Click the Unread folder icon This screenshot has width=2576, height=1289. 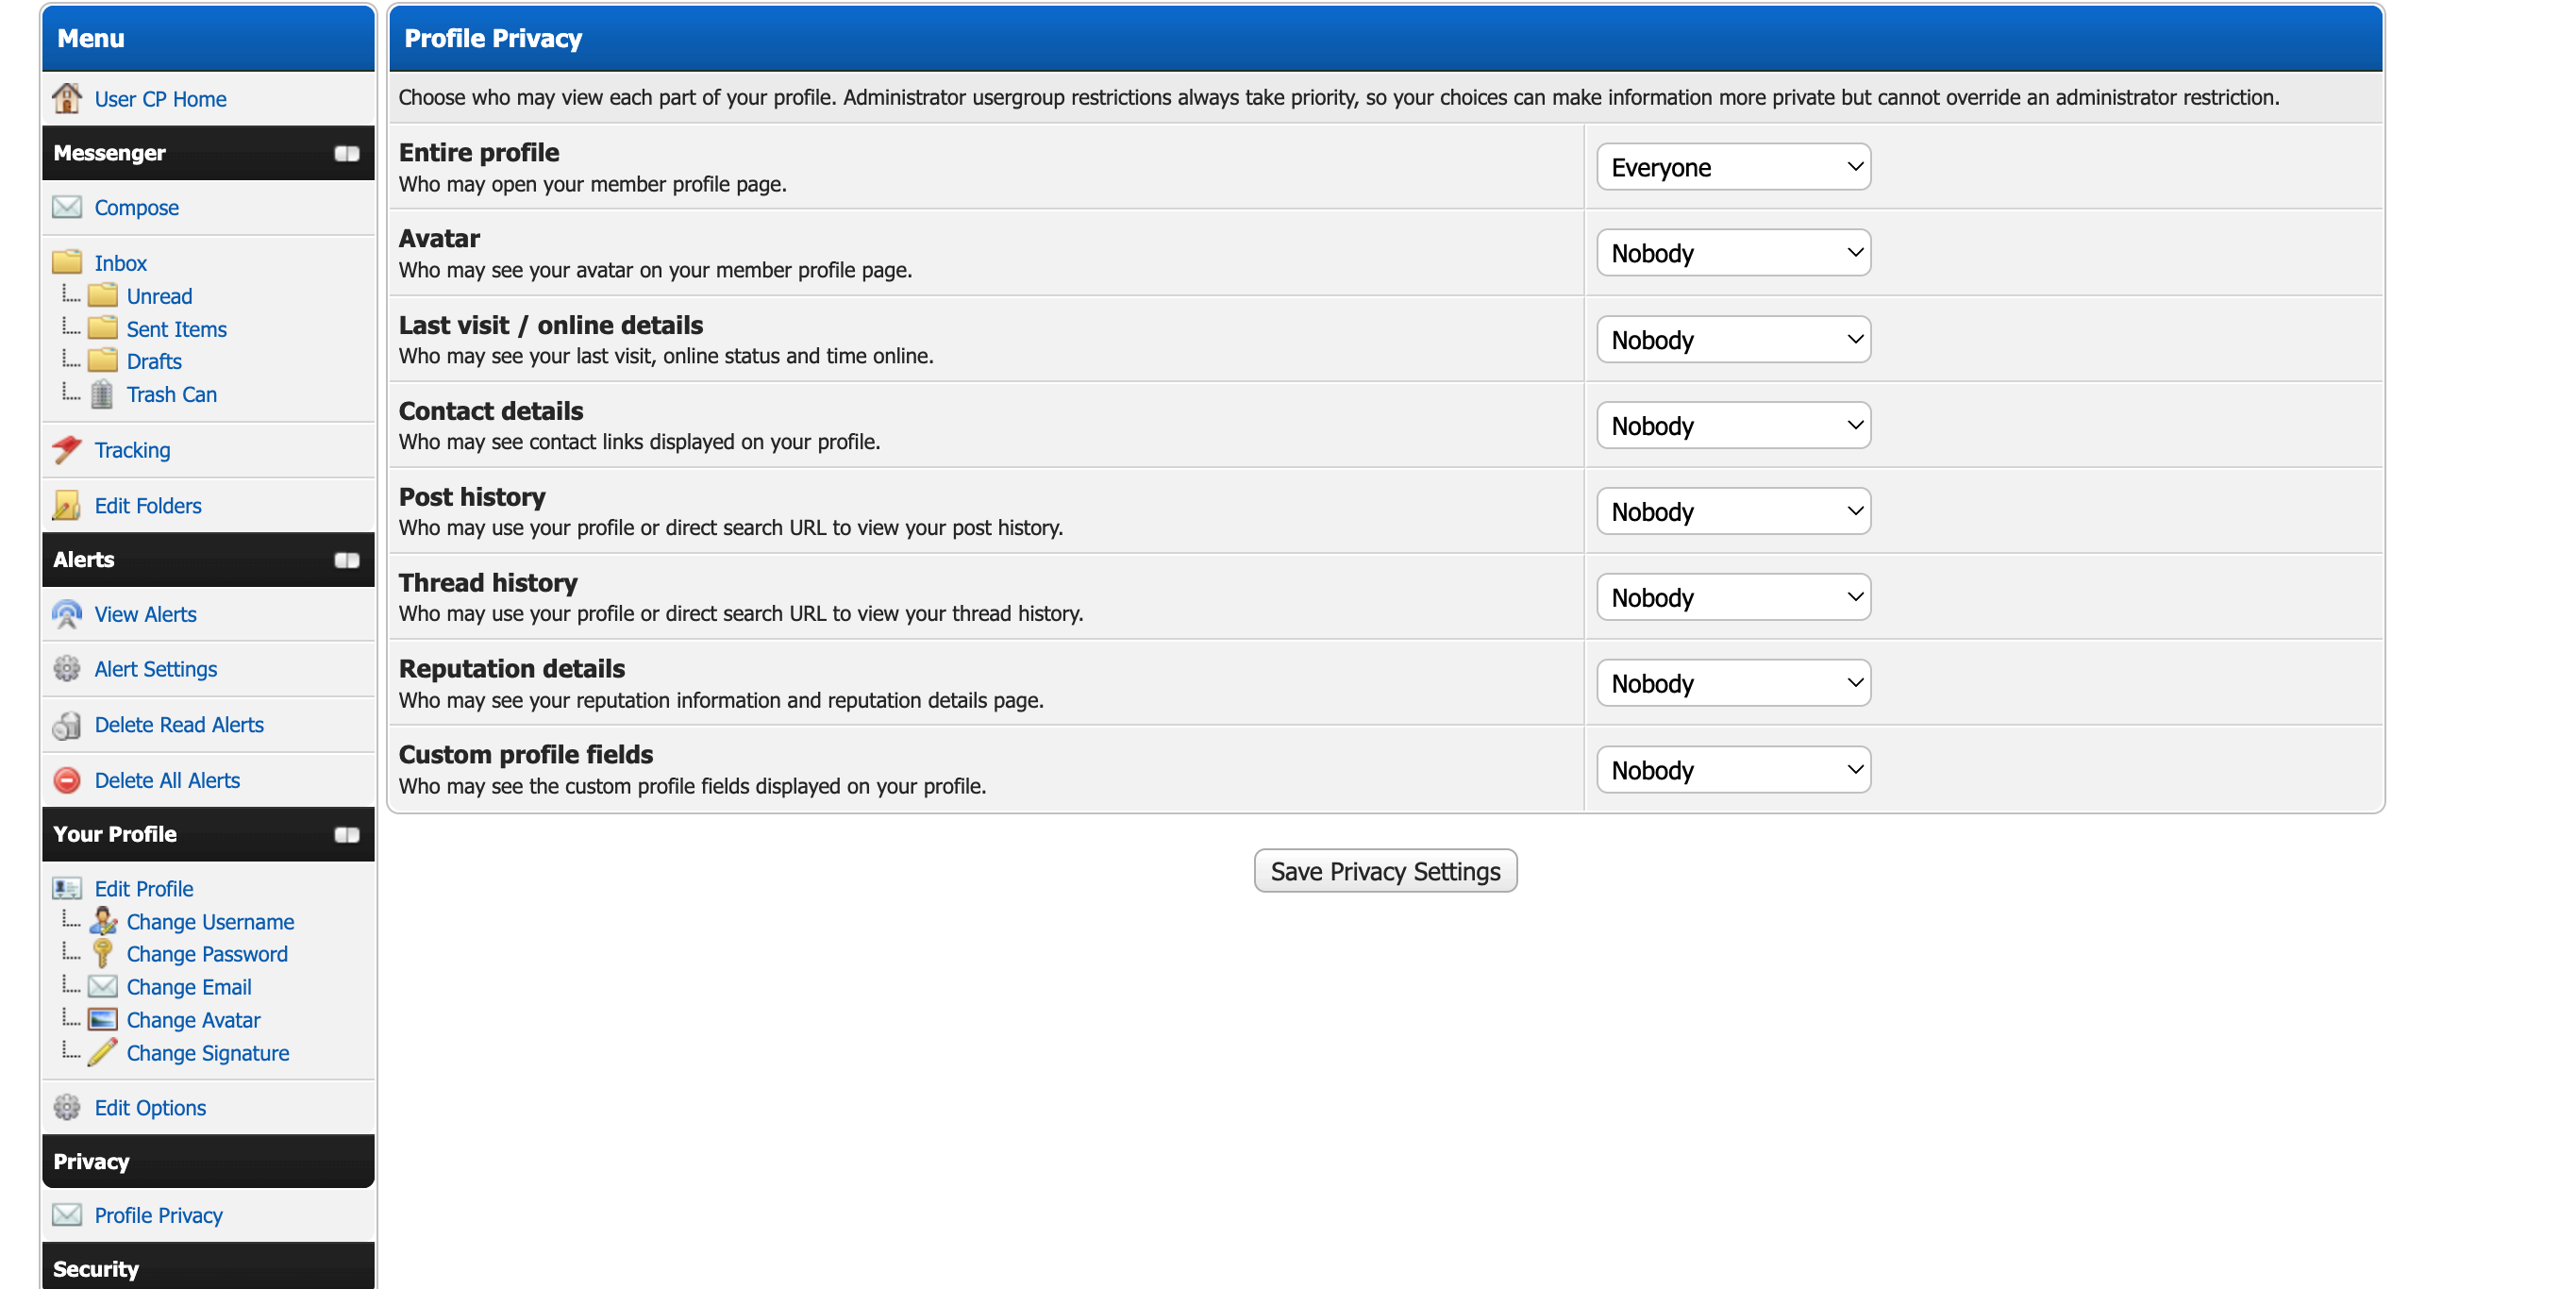pos(102,295)
